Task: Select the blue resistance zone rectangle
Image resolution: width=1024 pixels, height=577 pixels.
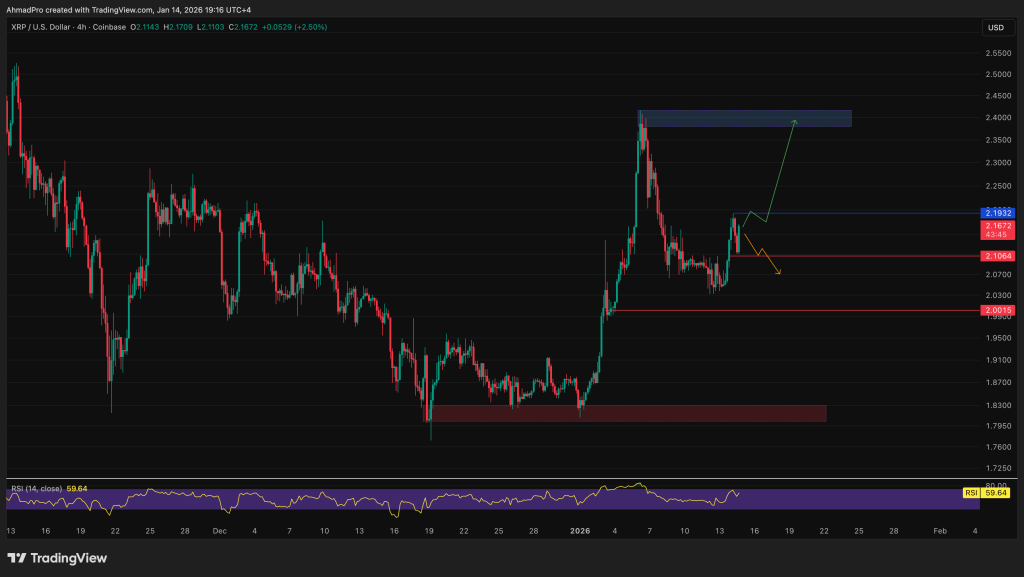Action: 745,118
